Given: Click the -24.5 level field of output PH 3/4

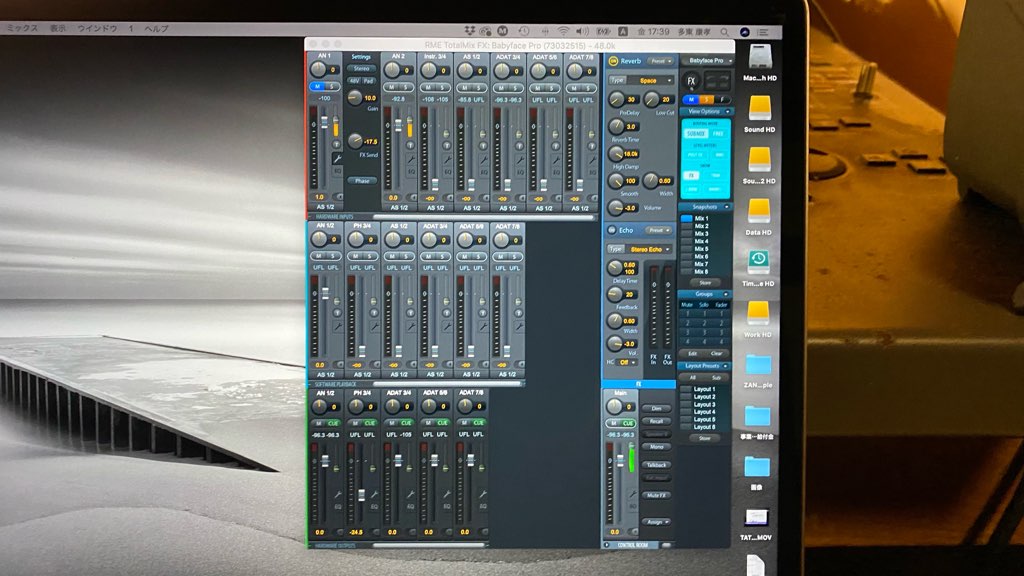Looking at the screenshot, I should pyautogui.click(x=357, y=532).
